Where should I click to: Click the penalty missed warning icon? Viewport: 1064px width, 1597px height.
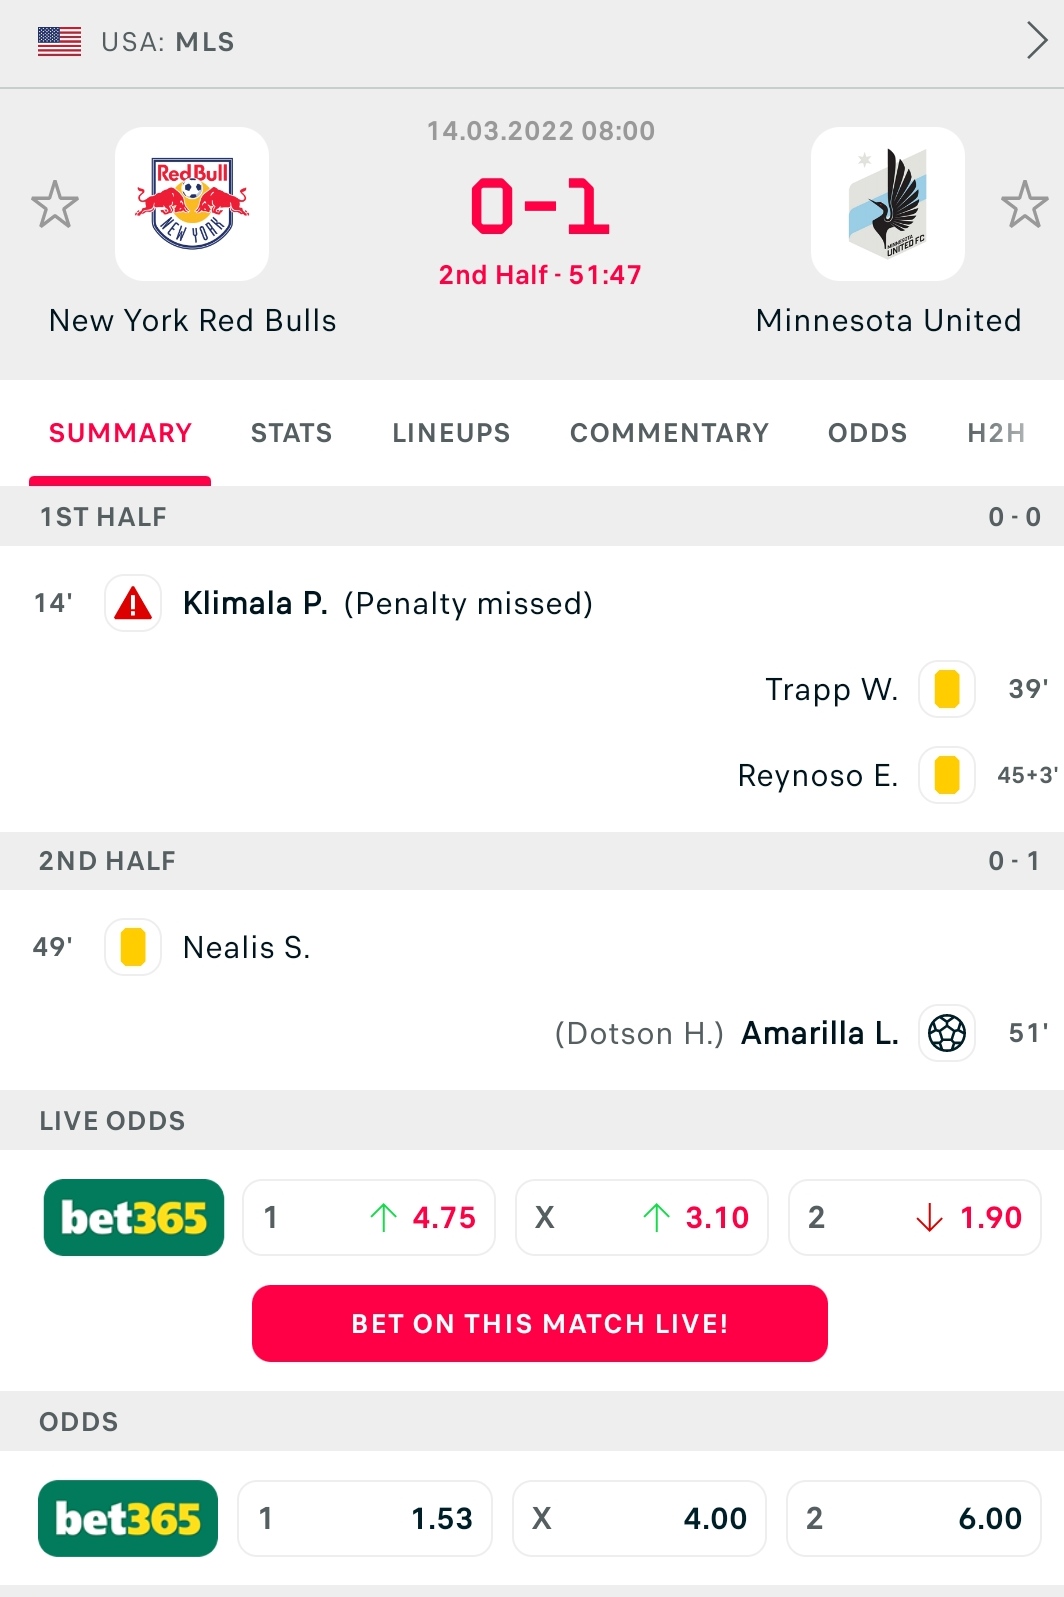133,603
